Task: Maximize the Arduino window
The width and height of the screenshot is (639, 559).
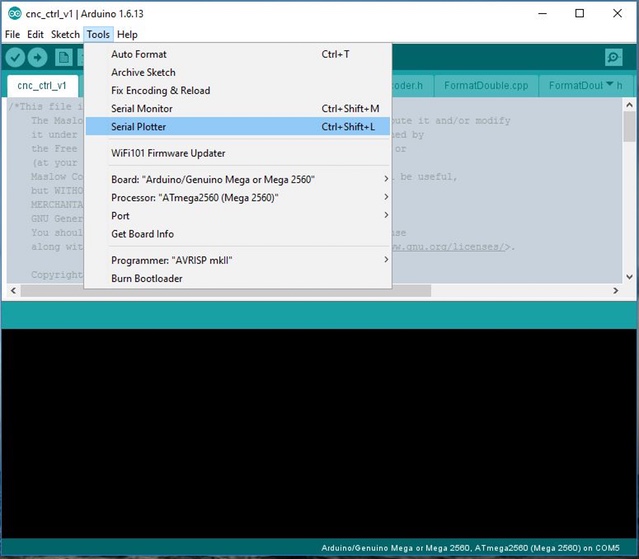Action: [x=580, y=13]
